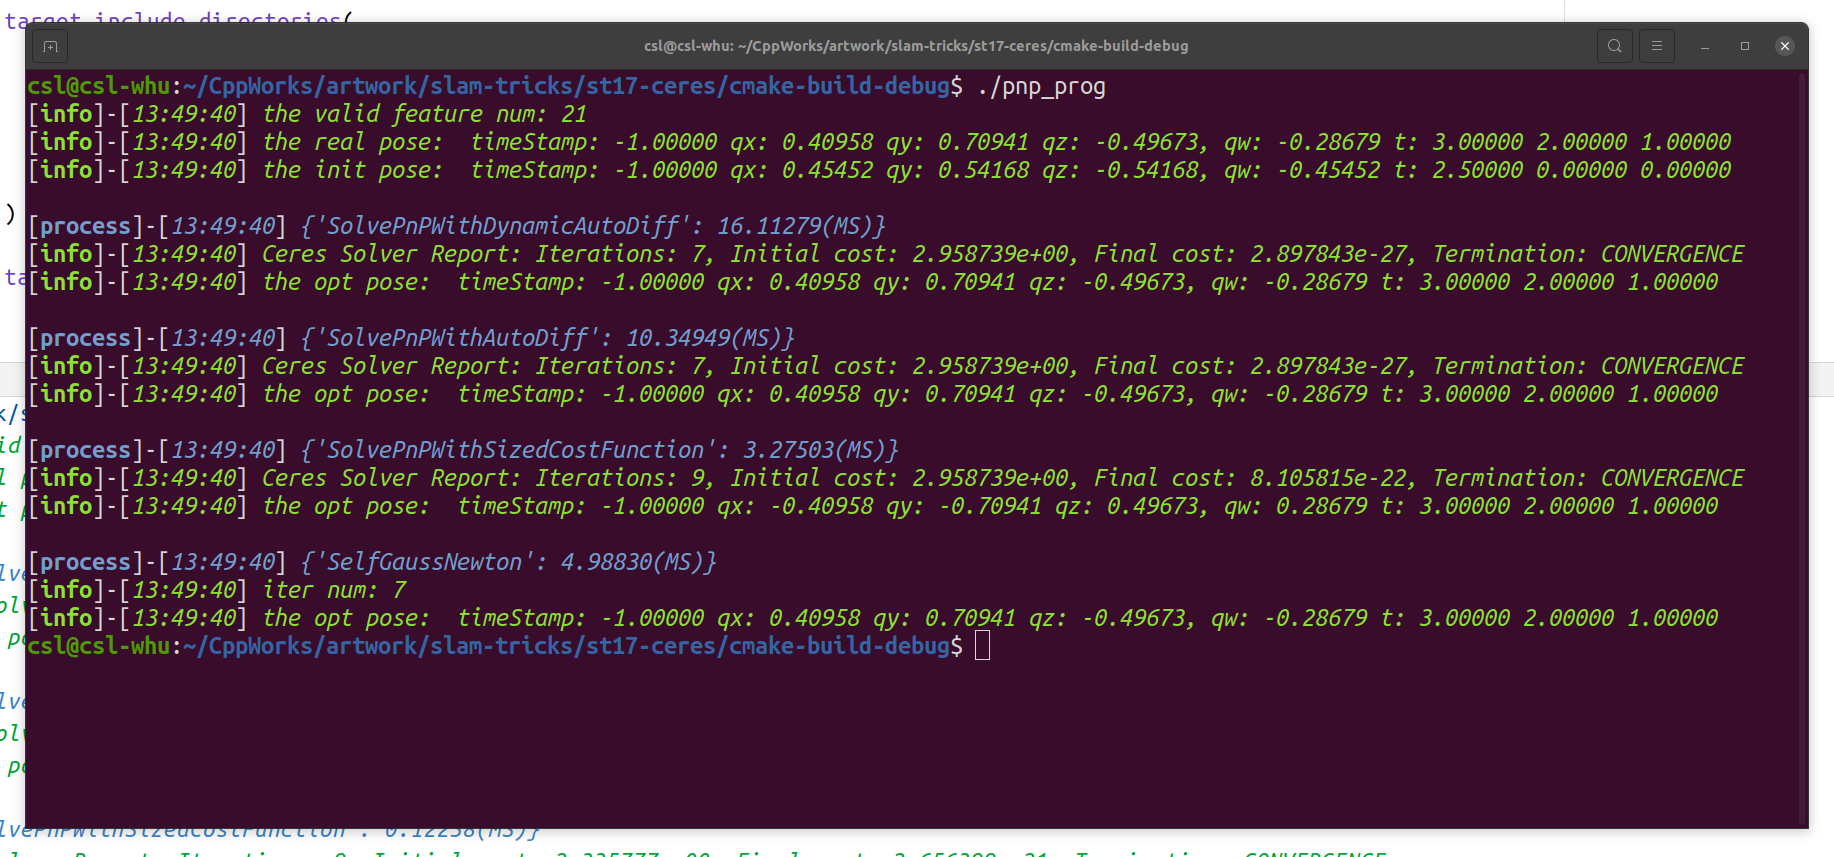Click the 'SelfGaussNewton': 4.98830(MS) text
This screenshot has height=857, width=1834.
point(509,563)
